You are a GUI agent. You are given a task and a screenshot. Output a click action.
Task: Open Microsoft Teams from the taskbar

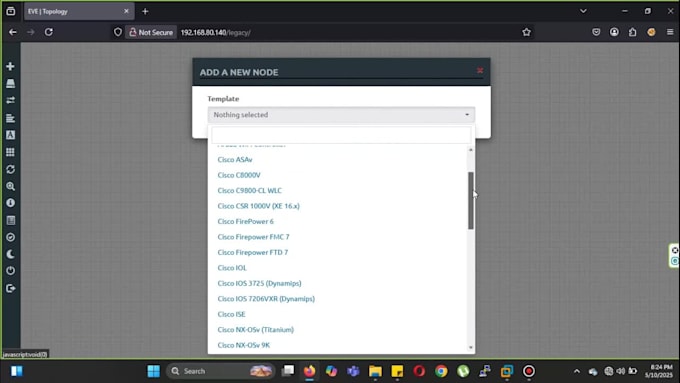pyautogui.click(x=353, y=371)
